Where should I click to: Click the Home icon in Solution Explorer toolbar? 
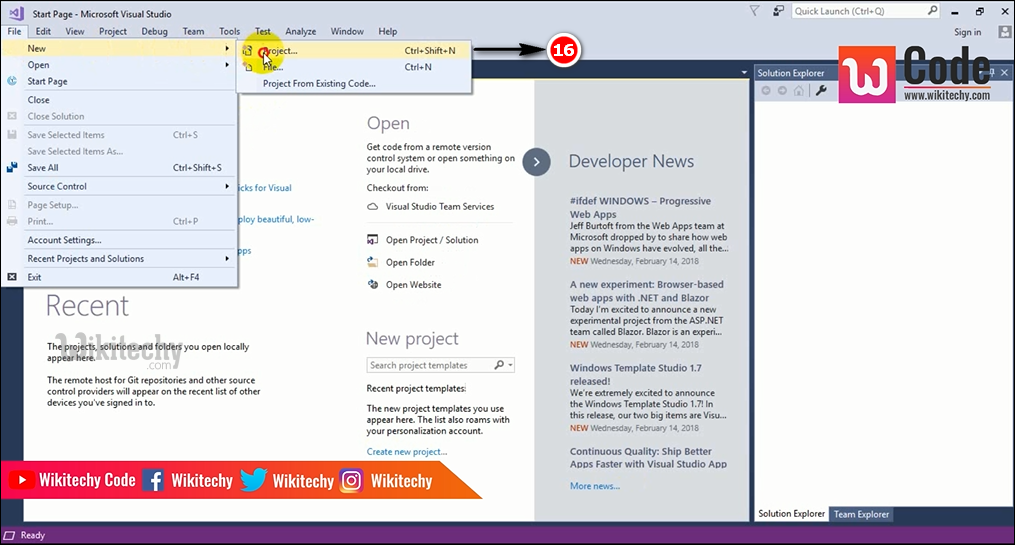point(799,91)
